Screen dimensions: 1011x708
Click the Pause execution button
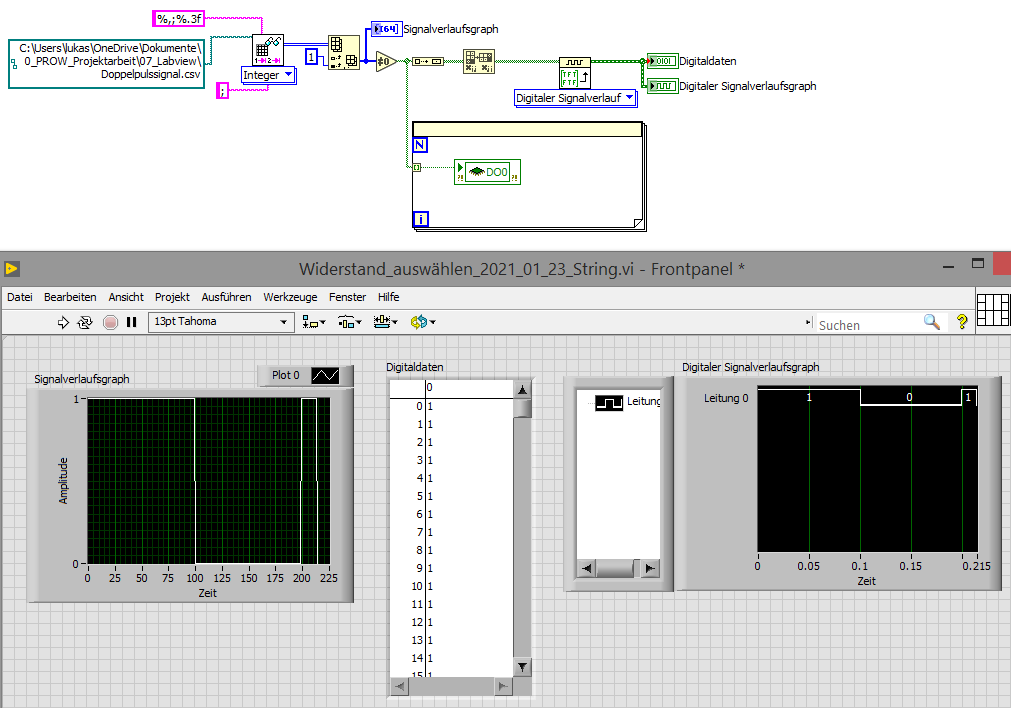[x=131, y=322]
